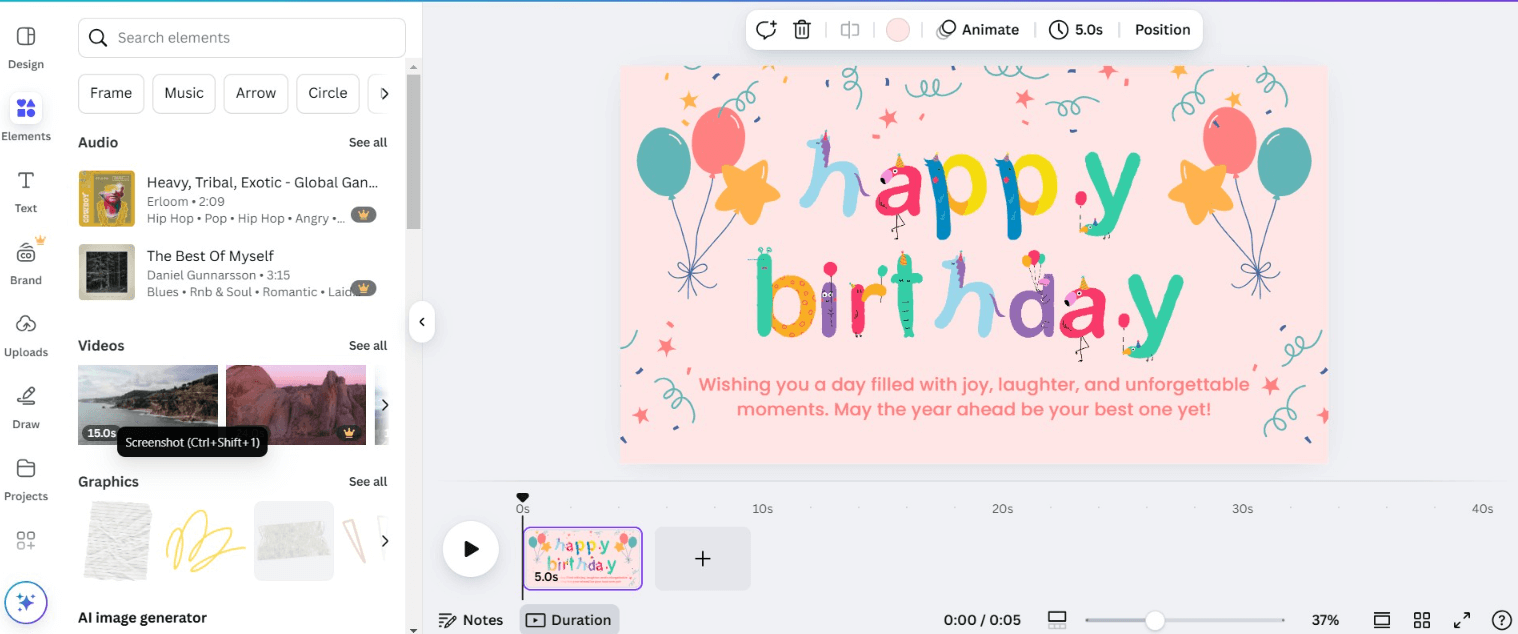Open the Uploads section
Image resolution: width=1518 pixels, height=634 pixels.
pyautogui.click(x=26, y=333)
